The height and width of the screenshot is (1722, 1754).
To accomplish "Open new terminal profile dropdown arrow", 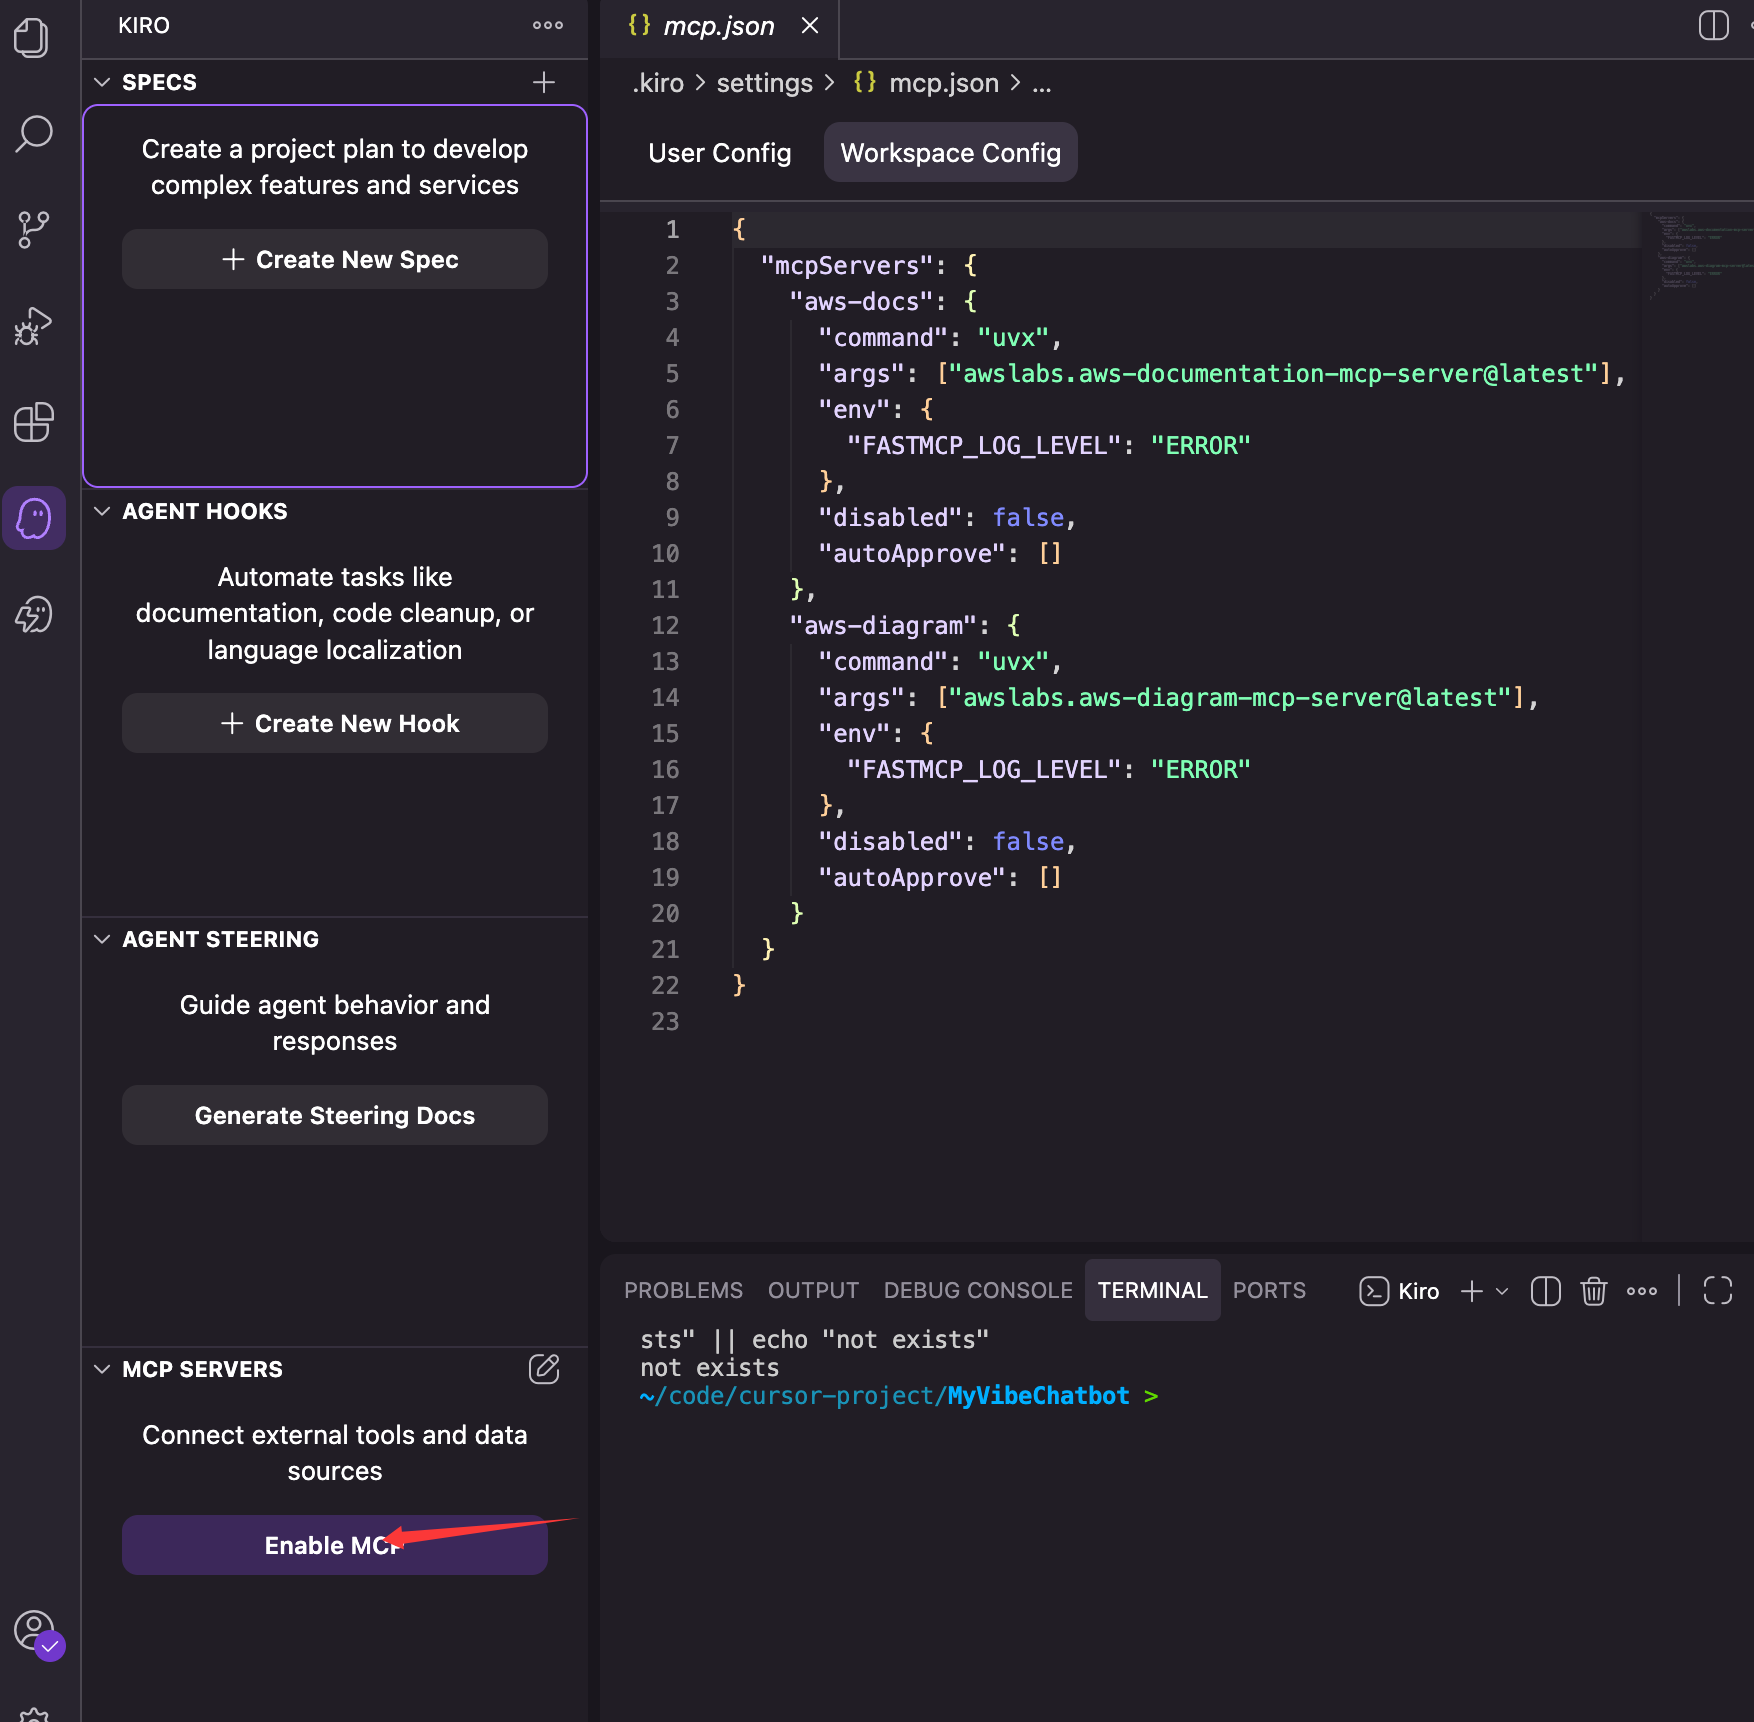I will point(1502,1291).
